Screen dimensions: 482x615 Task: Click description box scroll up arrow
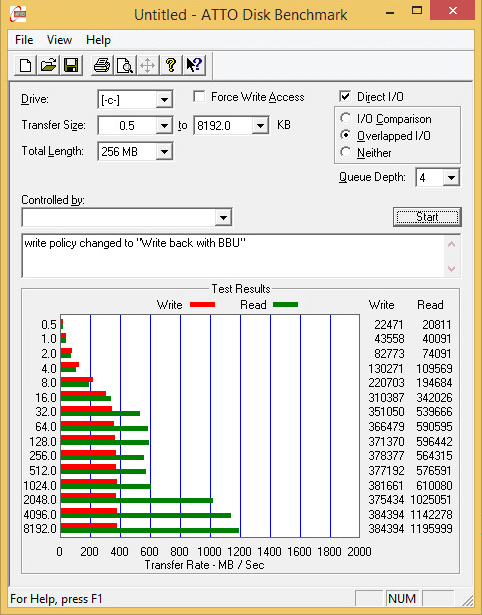(x=451, y=245)
